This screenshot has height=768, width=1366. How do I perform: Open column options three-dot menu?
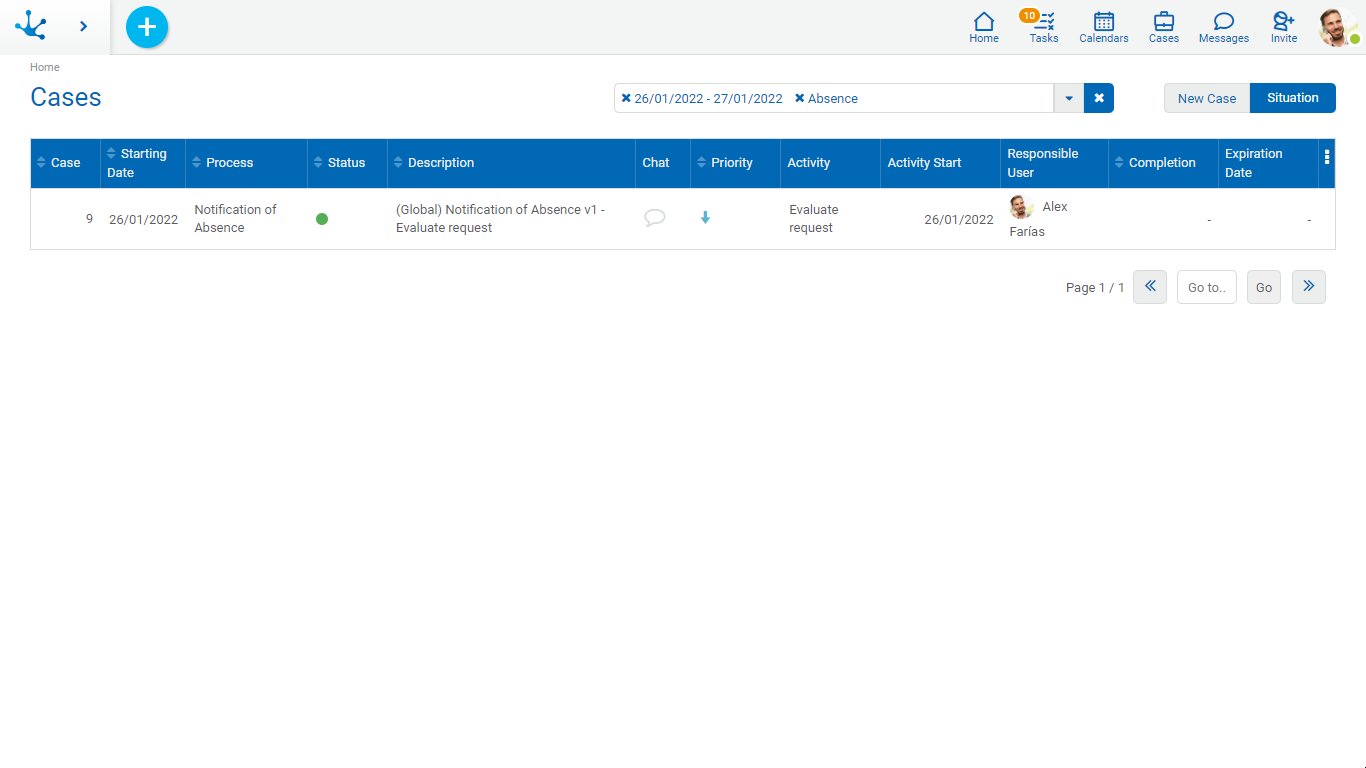(x=1327, y=157)
